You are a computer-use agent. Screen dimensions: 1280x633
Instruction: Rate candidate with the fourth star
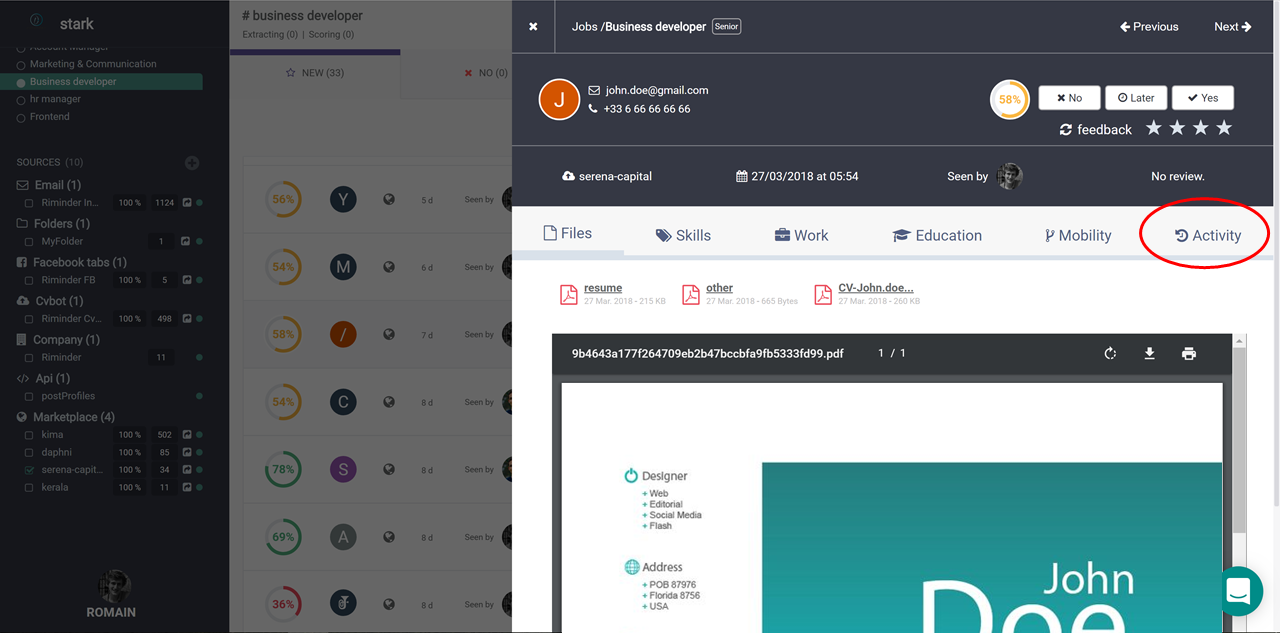click(1224, 128)
